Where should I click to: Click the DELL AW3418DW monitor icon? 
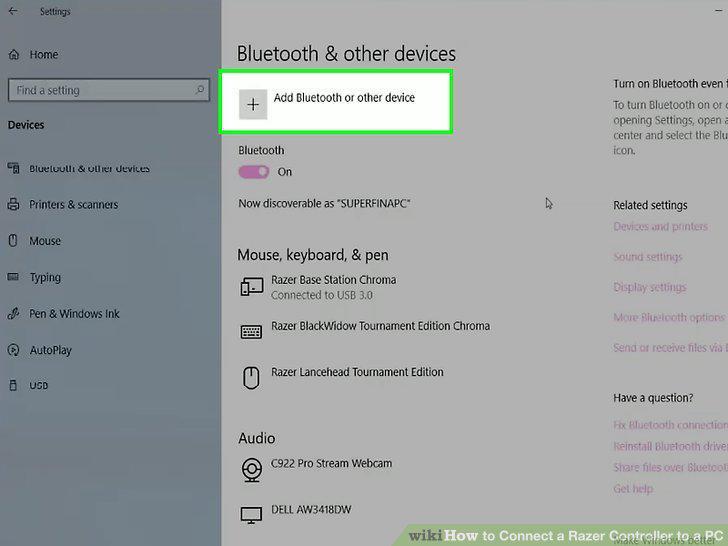click(251, 515)
